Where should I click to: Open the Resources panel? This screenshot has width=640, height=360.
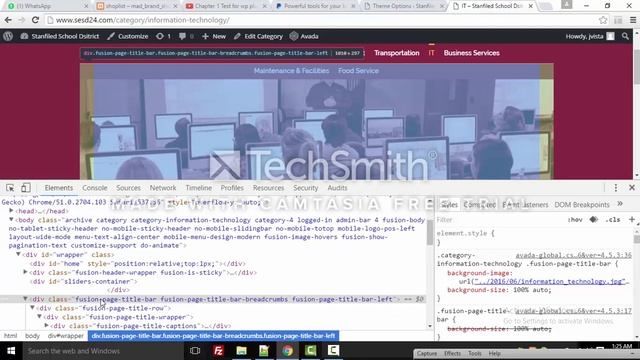[268, 188]
